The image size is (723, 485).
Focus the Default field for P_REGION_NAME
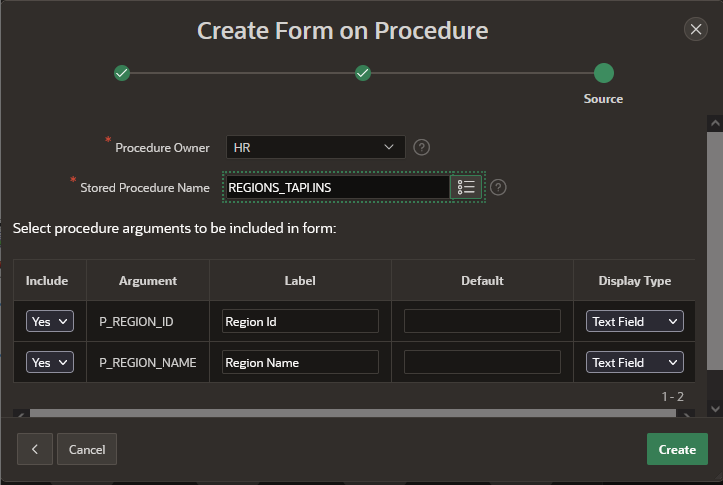click(x=482, y=362)
